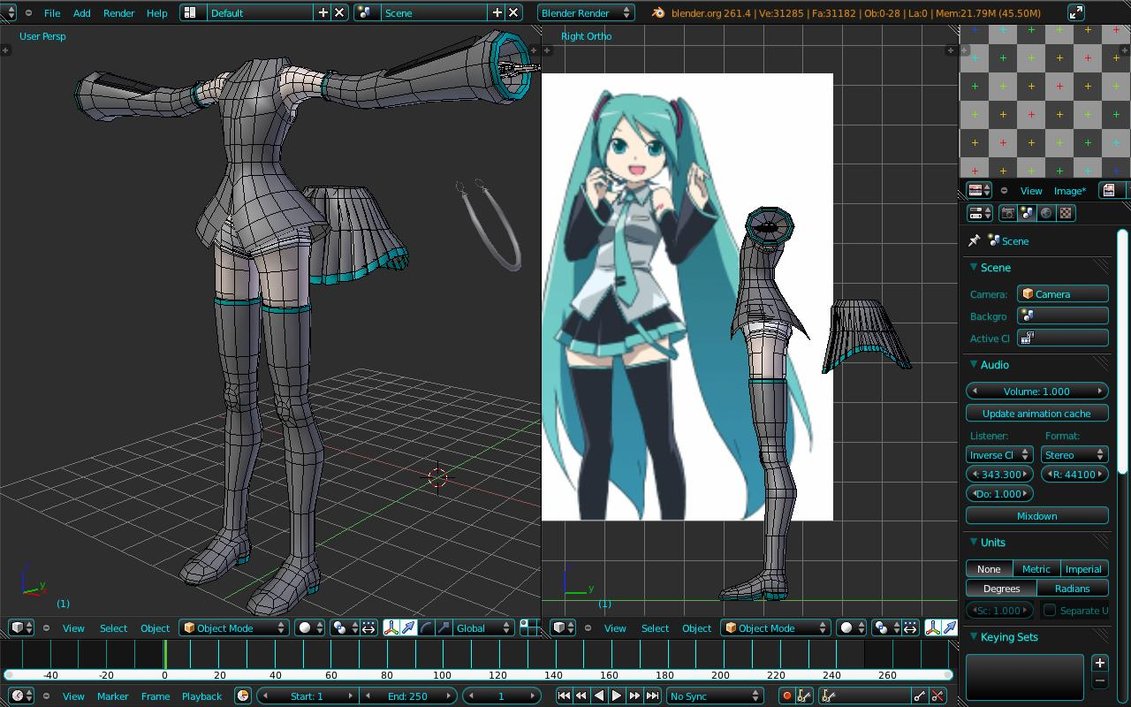Click the pin icon beside Scene
Screen dimensions: 1131x707
[x=974, y=241]
